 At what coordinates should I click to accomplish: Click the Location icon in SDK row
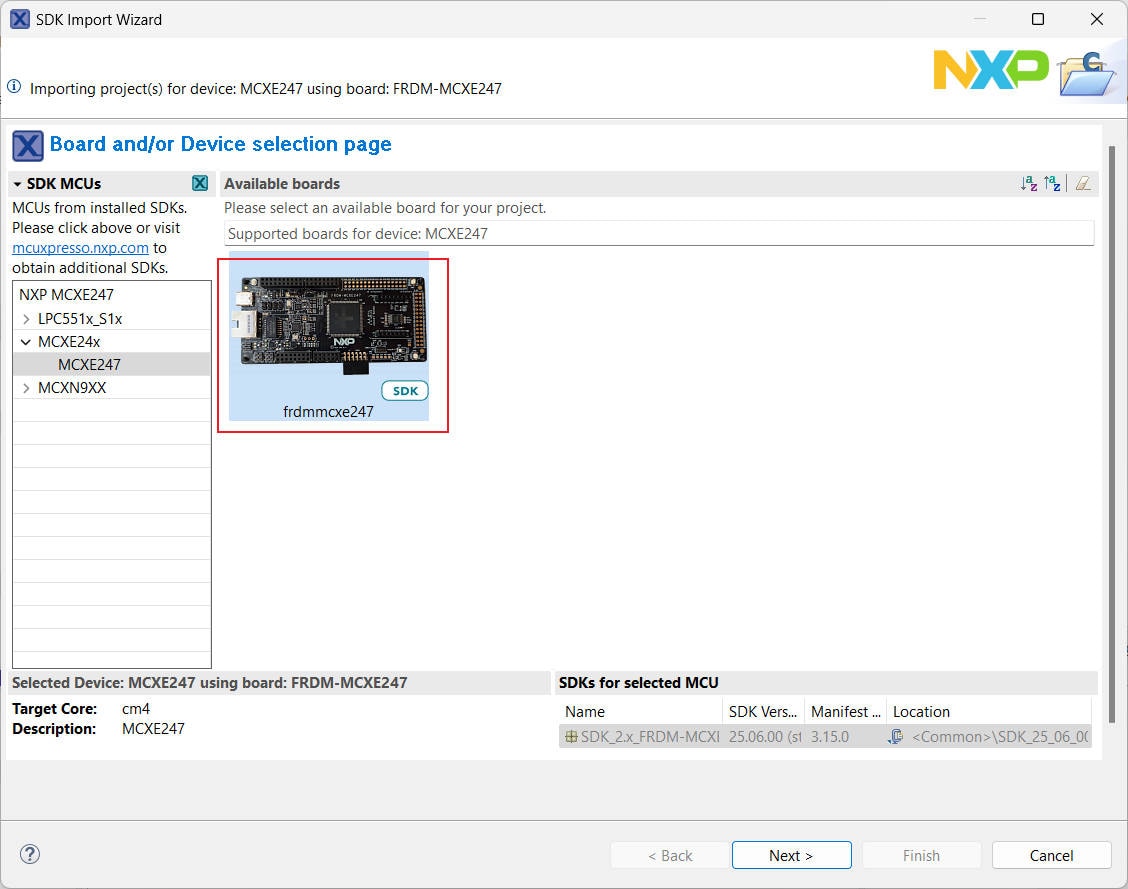tap(897, 737)
